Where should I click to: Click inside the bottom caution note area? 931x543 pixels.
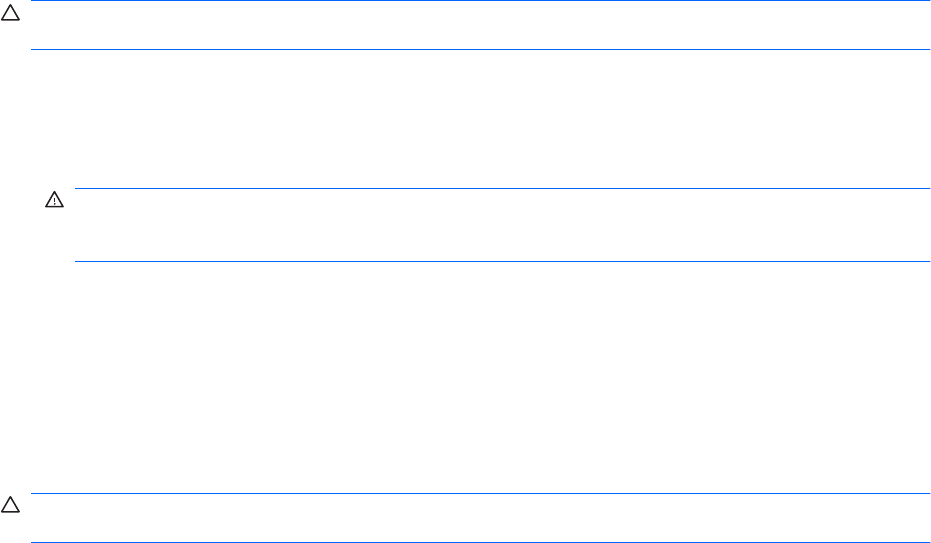click(x=480, y=517)
